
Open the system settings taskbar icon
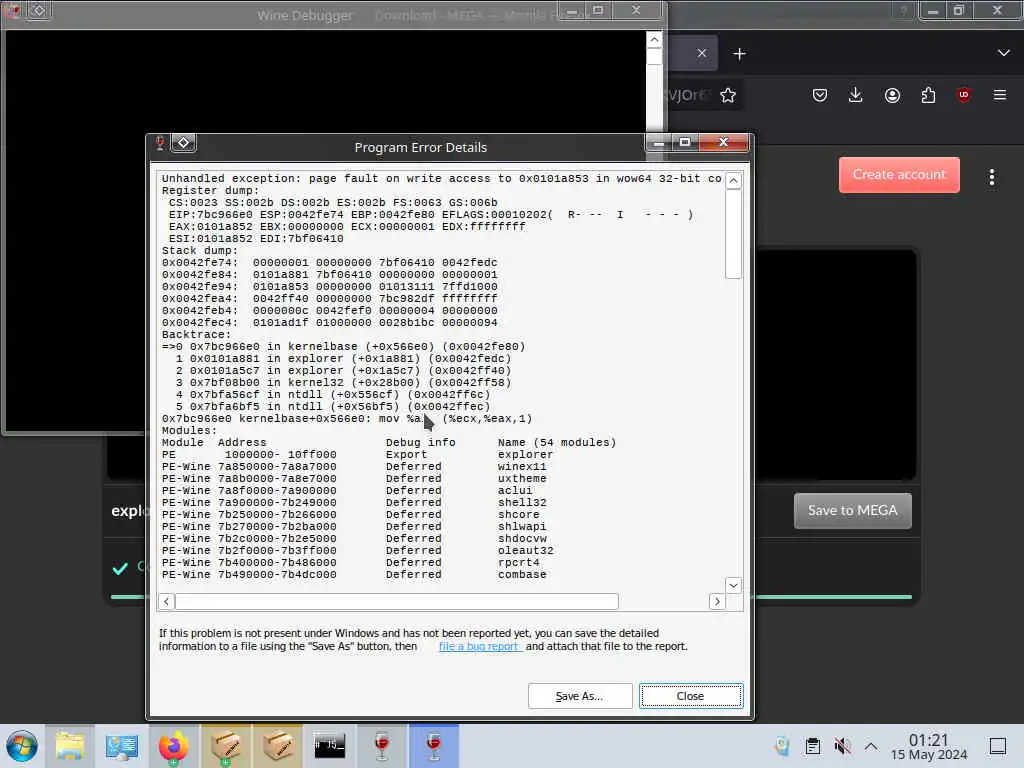[121, 746]
